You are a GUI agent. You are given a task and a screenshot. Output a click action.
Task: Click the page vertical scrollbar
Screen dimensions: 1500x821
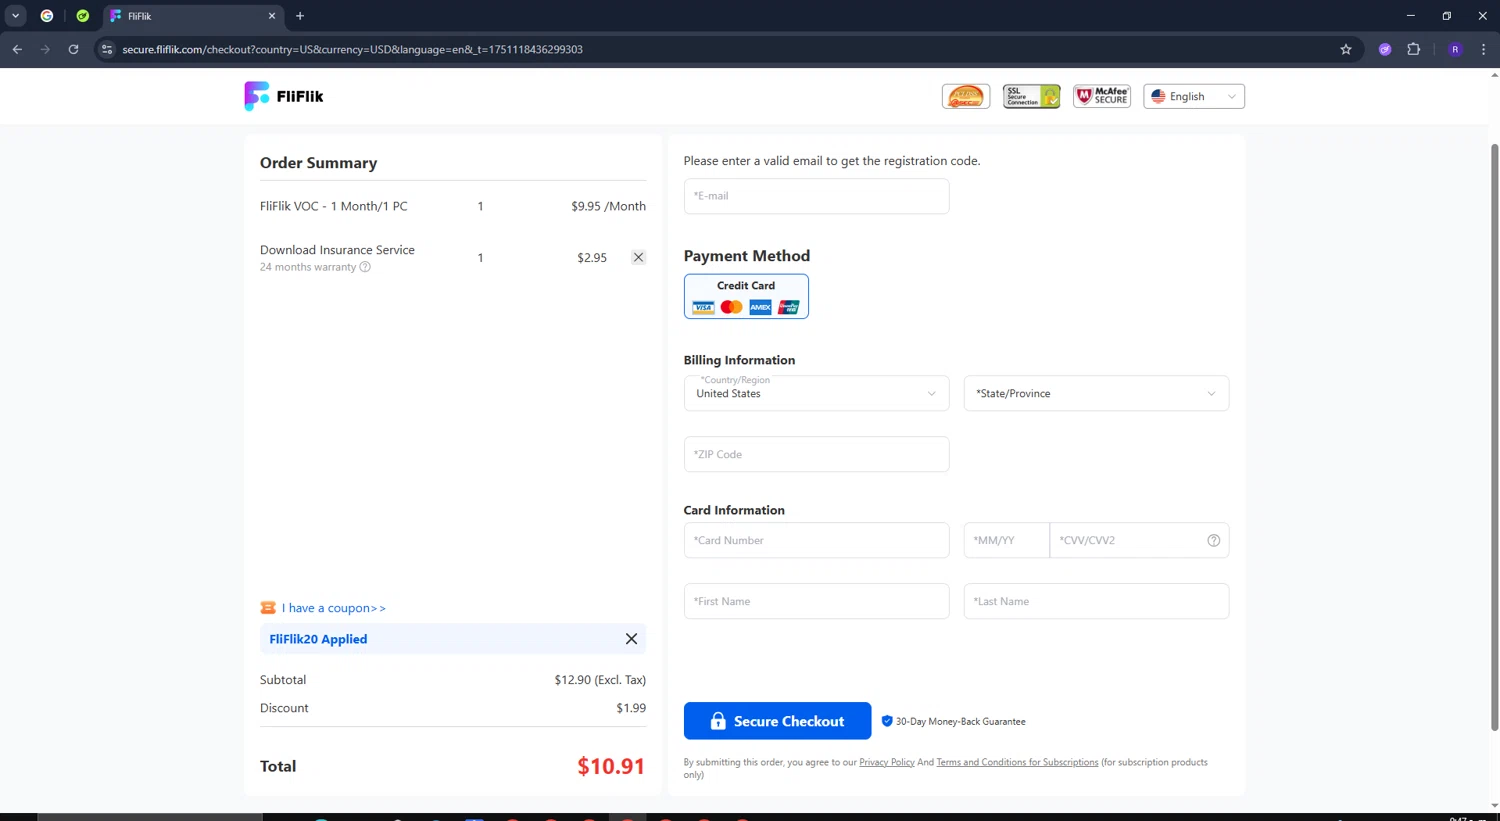(1495, 436)
